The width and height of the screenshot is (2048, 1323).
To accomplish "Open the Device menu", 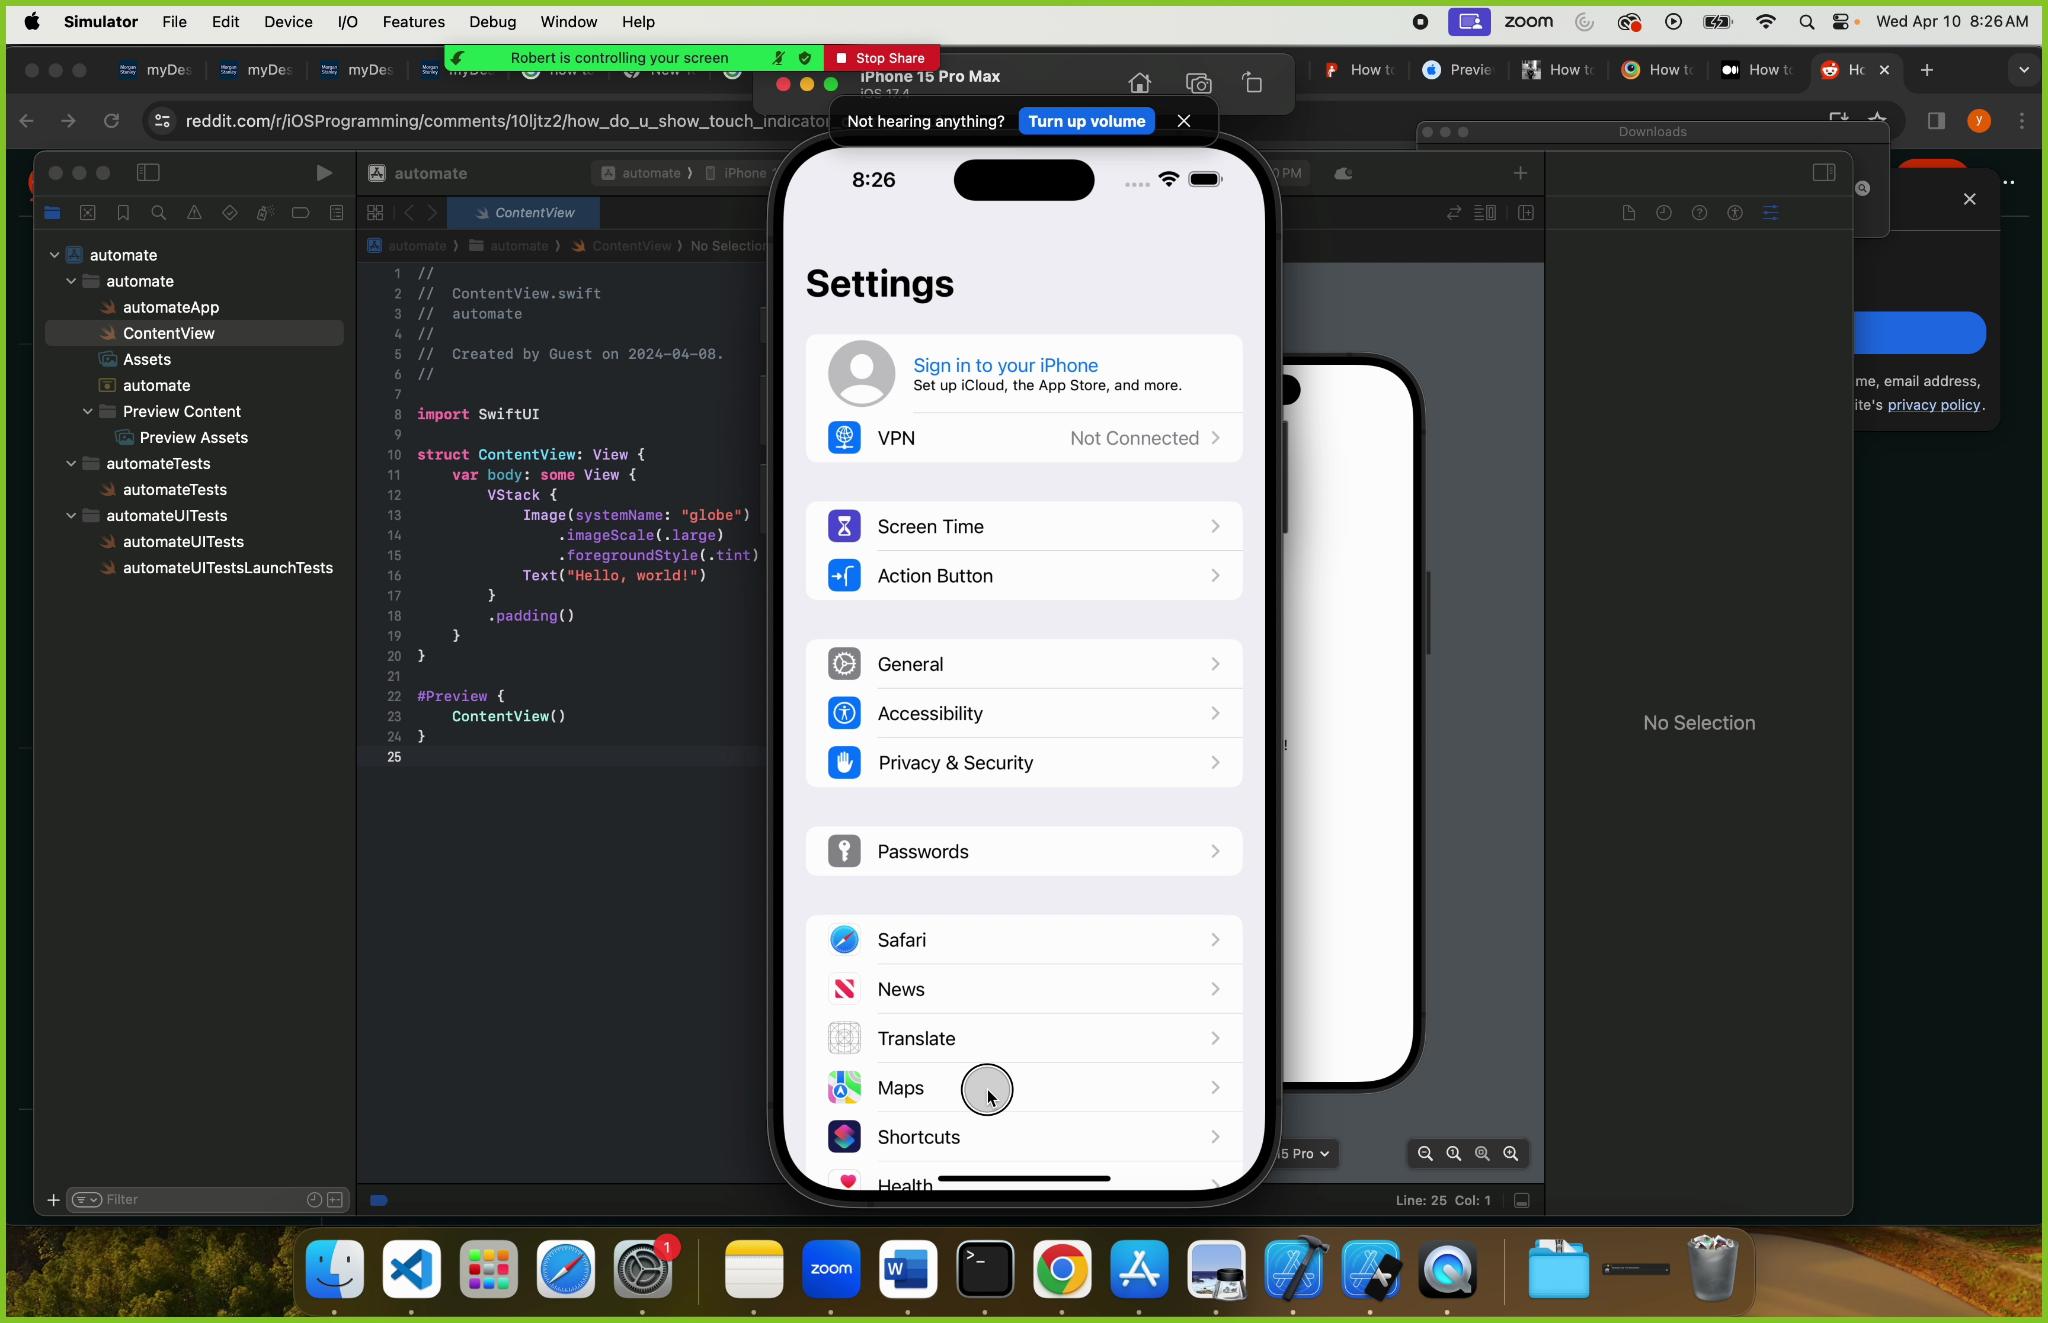I will [288, 21].
